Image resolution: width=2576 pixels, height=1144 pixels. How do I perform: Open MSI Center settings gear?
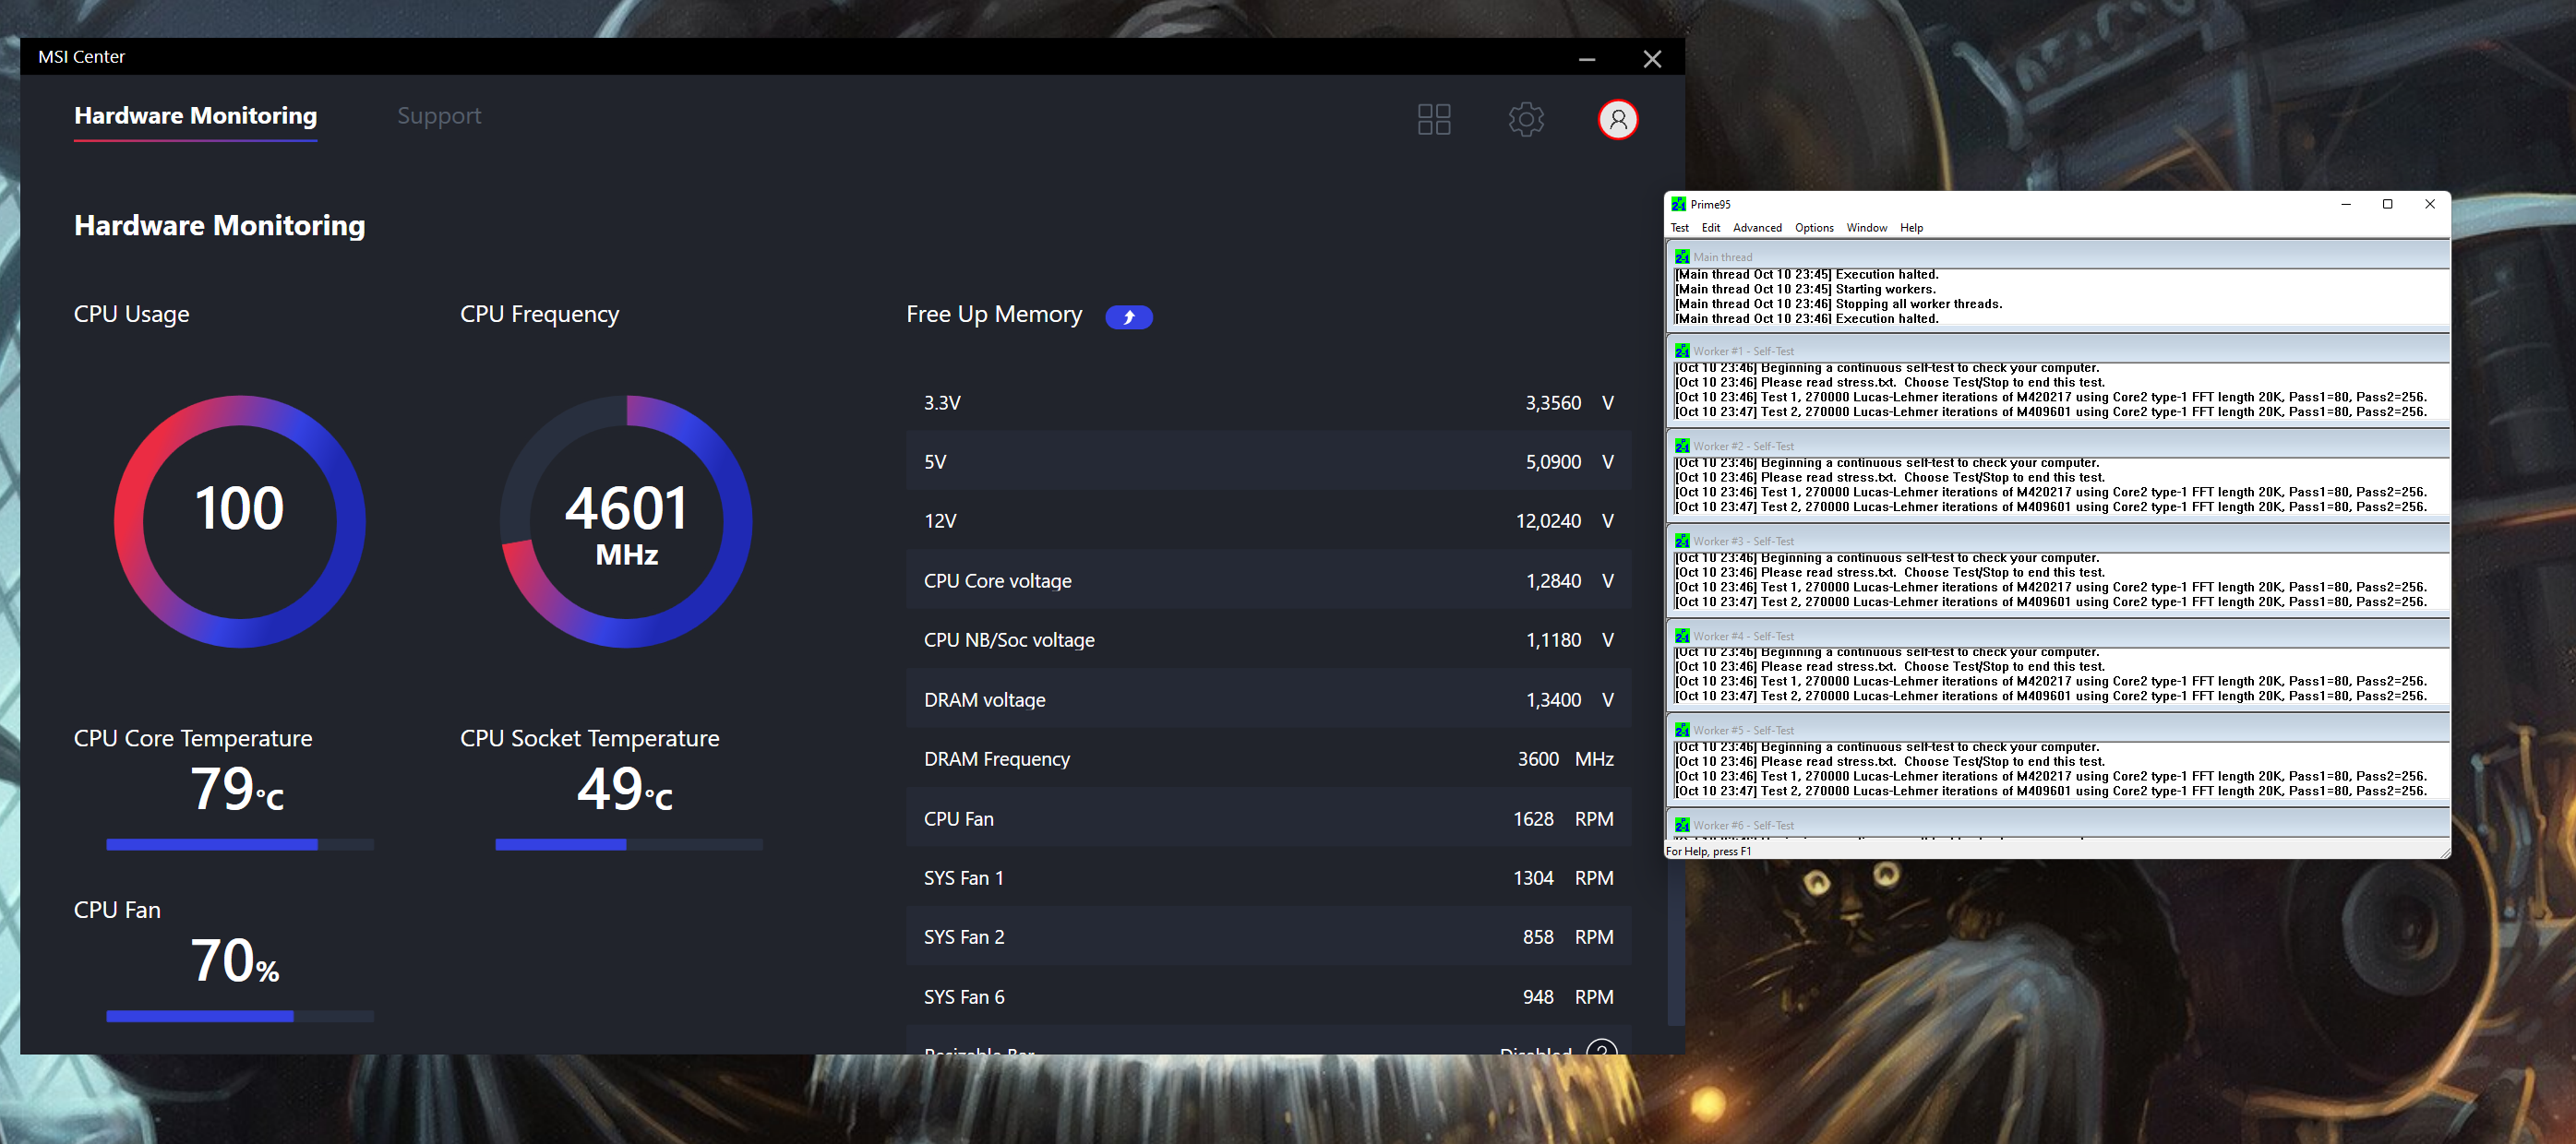click(1525, 120)
